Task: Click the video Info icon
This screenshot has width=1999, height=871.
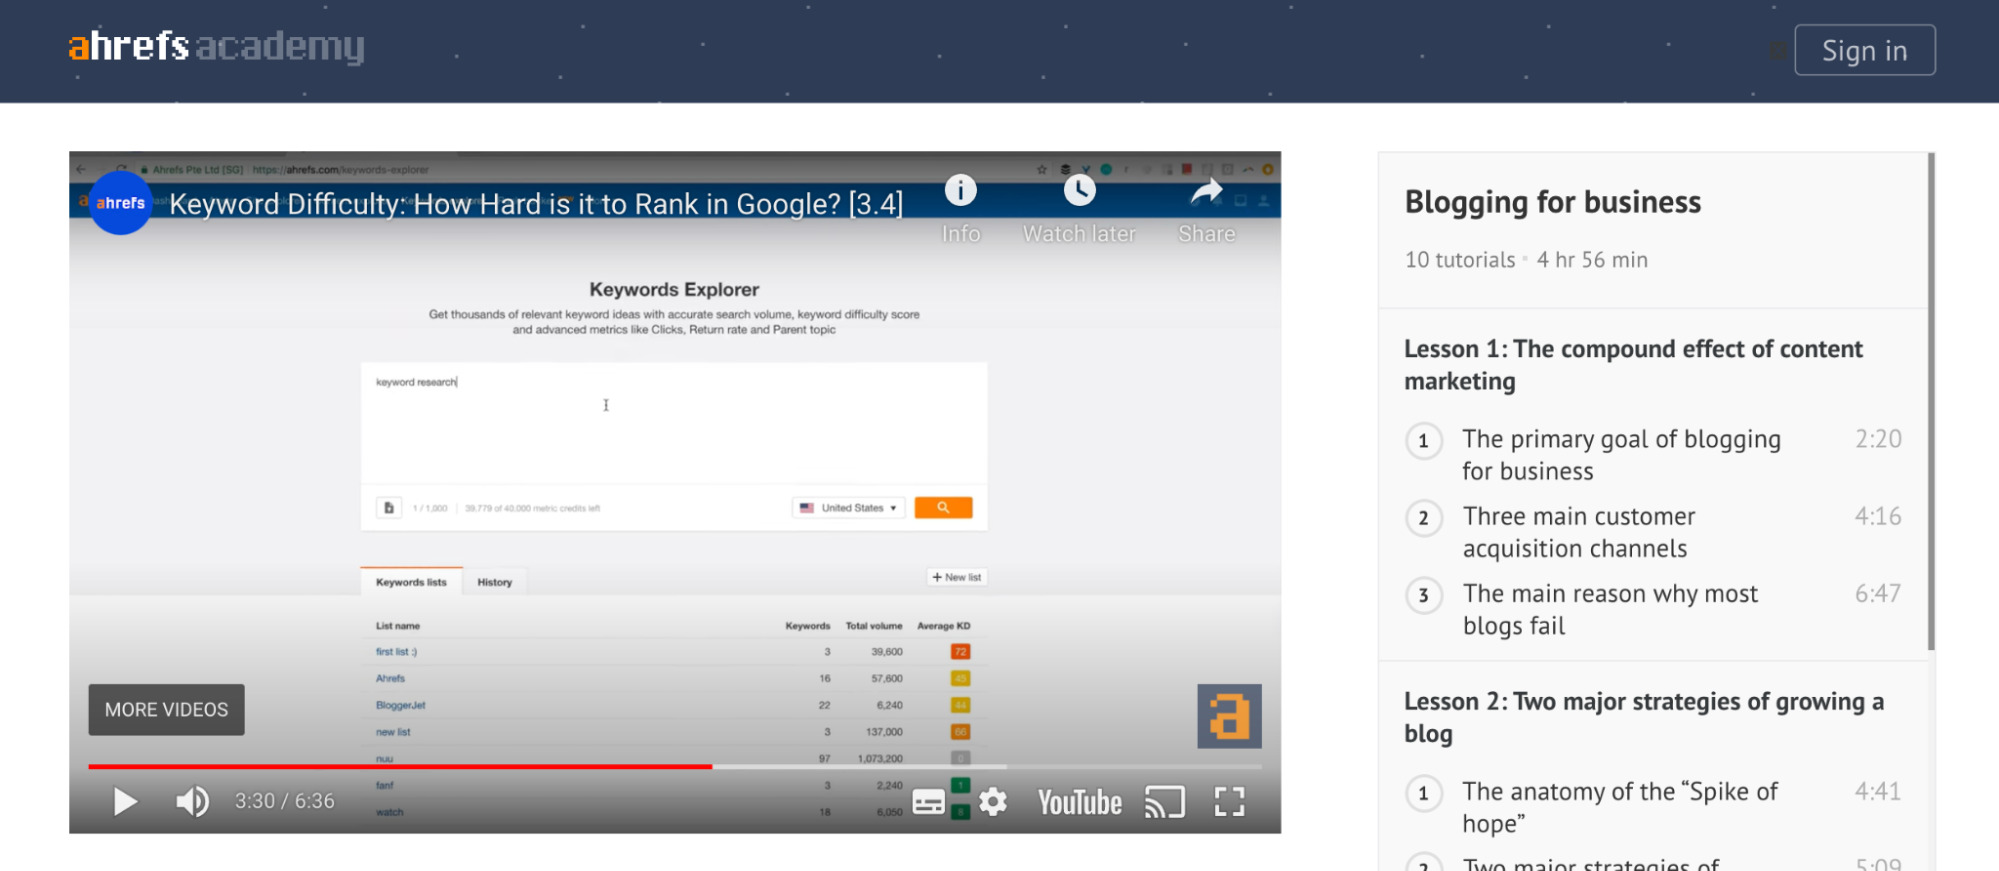Action: (960, 191)
